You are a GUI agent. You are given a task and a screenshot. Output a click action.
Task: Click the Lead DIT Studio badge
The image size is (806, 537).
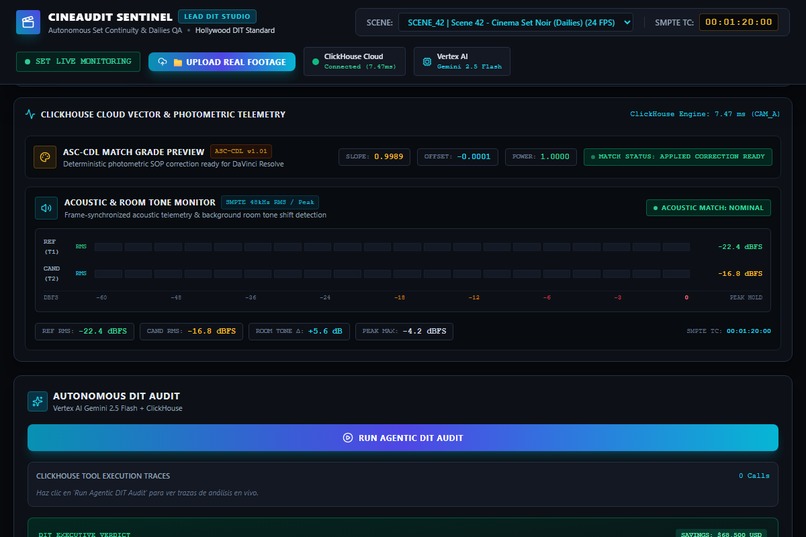[x=217, y=16]
